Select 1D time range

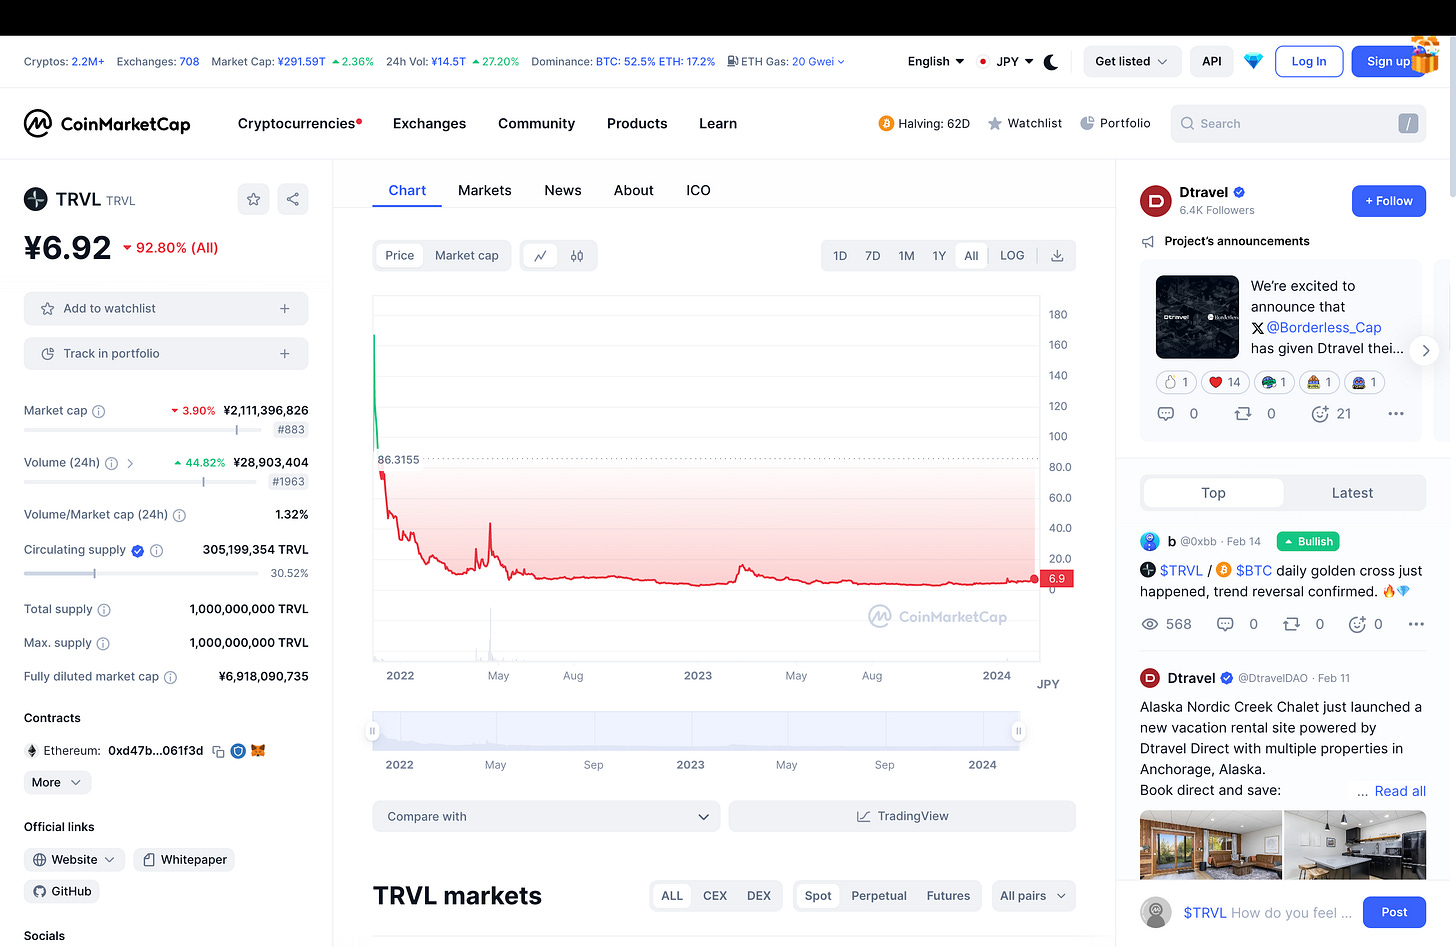(840, 256)
